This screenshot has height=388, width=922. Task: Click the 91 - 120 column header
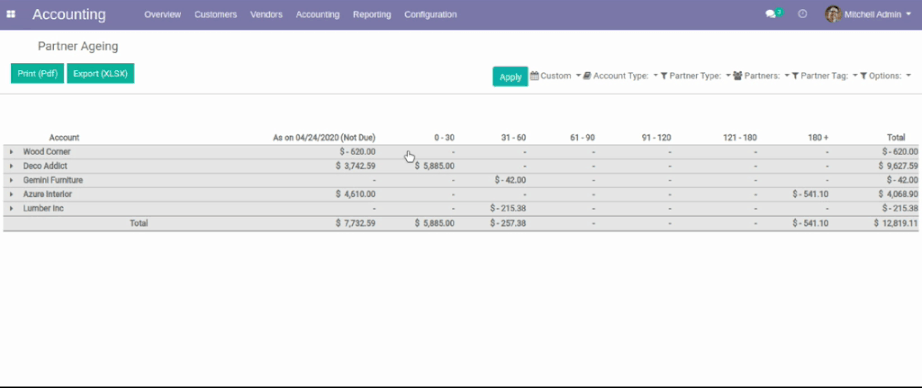pyautogui.click(x=656, y=138)
